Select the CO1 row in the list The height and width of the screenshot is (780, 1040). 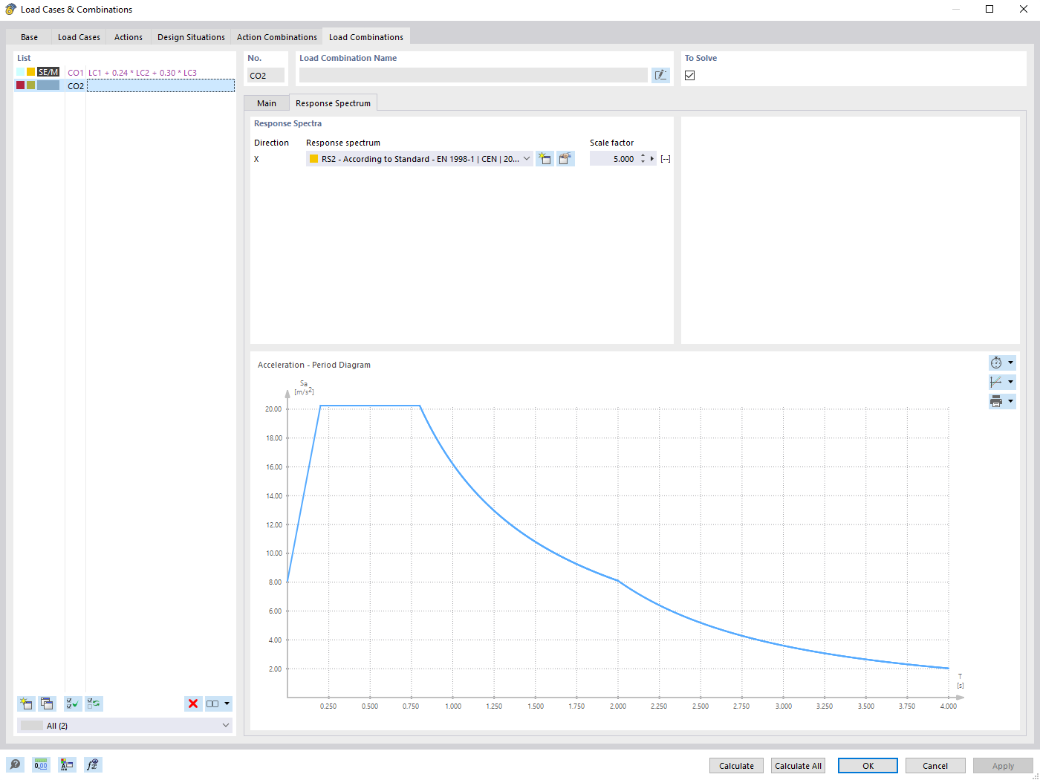pyautogui.click(x=125, y=72)
